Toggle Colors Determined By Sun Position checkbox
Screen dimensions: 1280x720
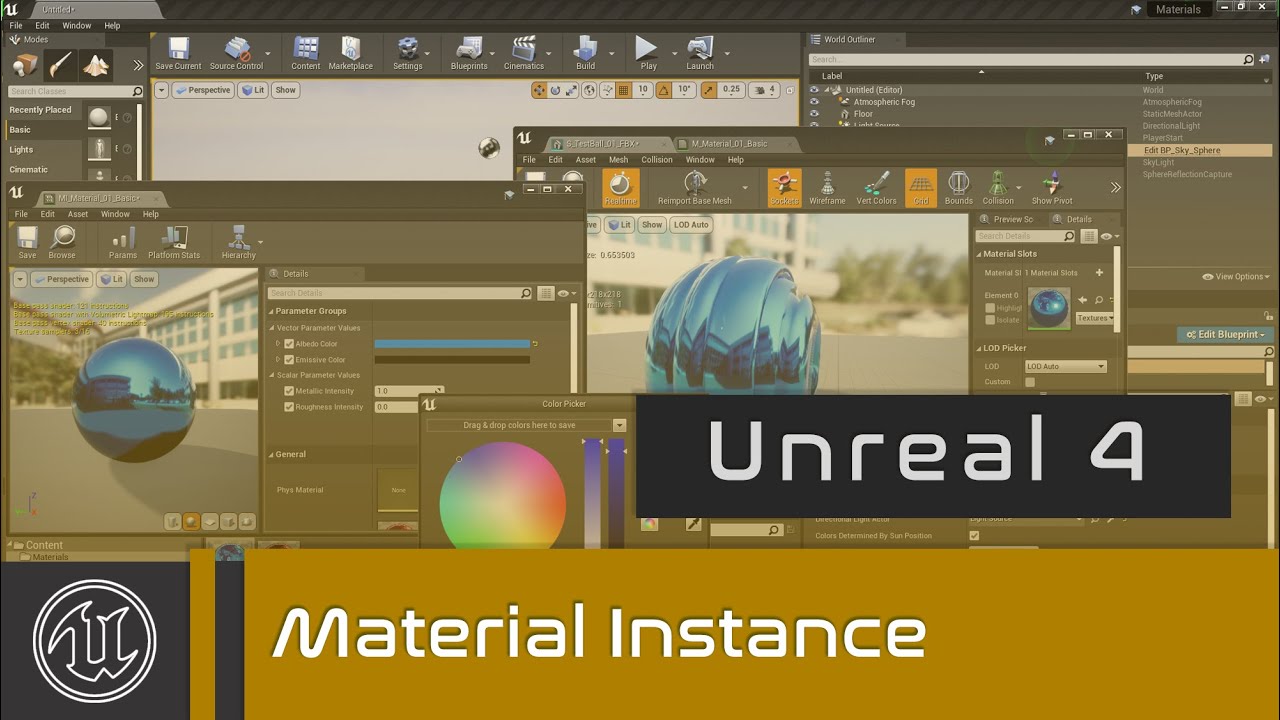click(x=975, y=536)
